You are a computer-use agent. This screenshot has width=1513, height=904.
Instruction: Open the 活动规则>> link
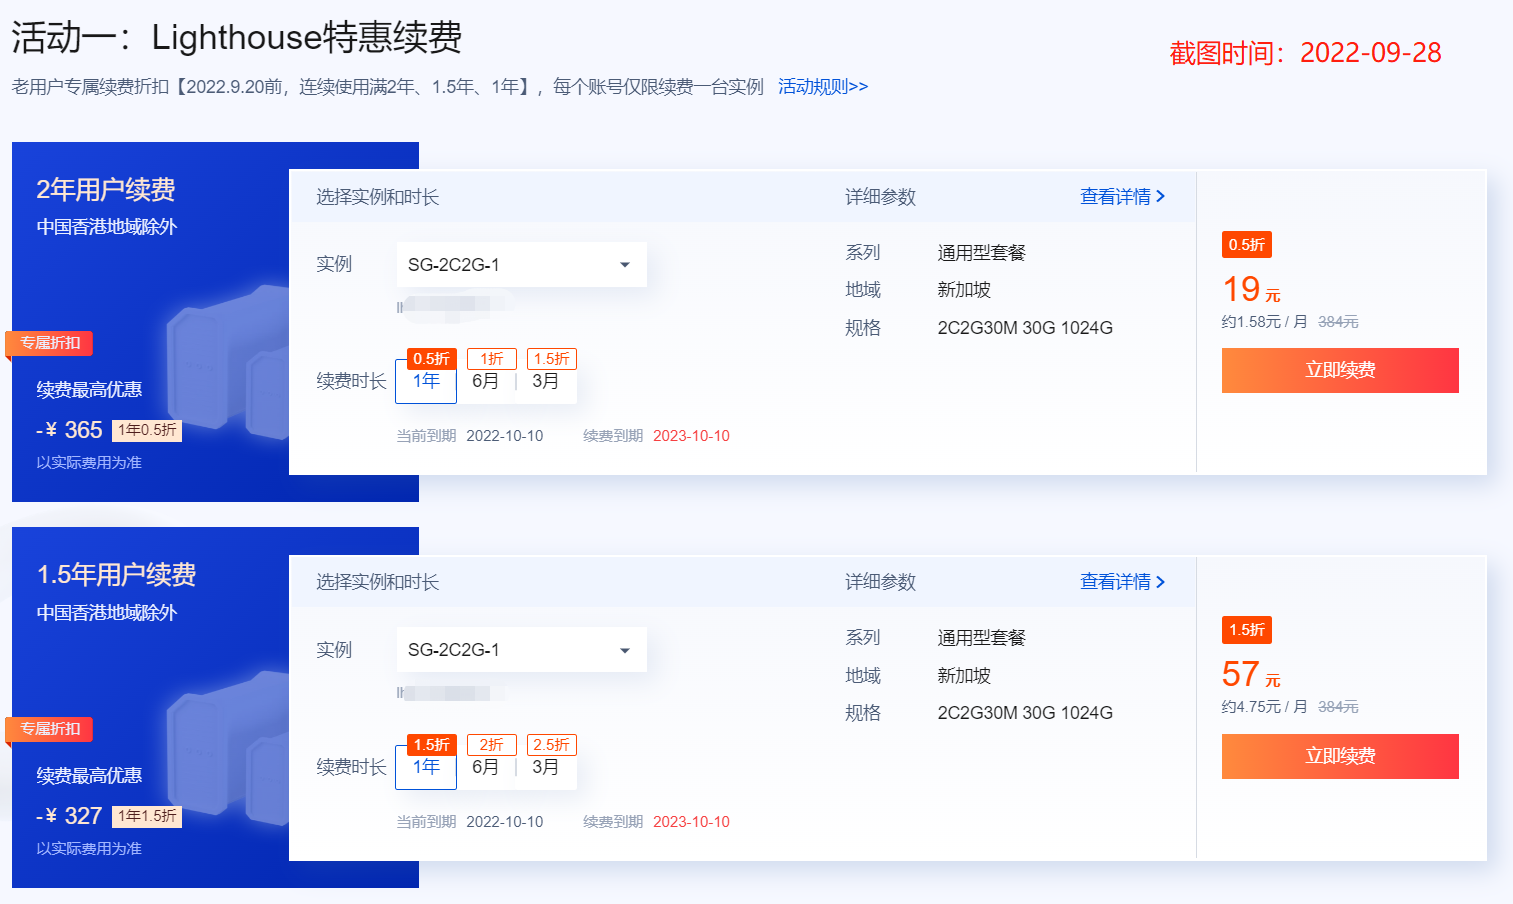coord(823,87)
